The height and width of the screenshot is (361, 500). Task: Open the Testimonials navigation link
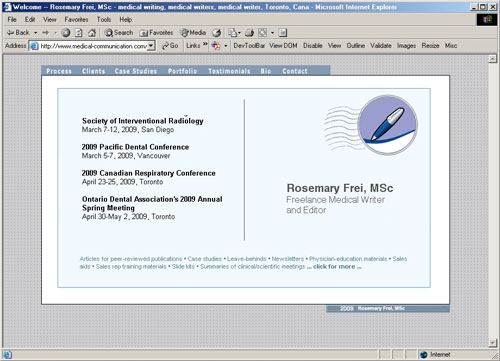point(229,71)
